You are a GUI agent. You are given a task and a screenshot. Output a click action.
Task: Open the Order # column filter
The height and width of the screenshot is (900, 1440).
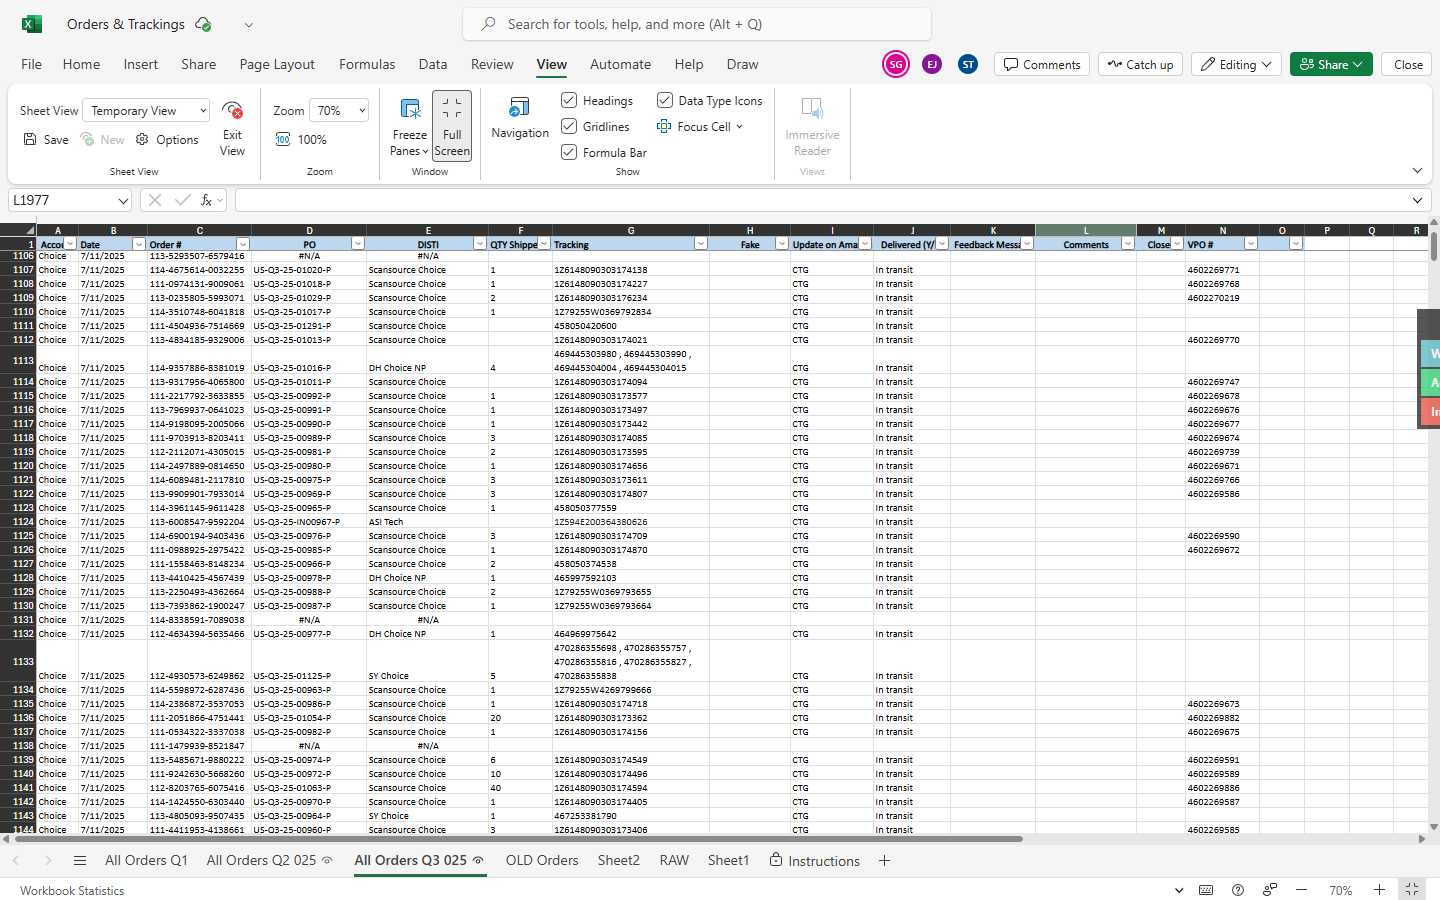pos(242,244)
